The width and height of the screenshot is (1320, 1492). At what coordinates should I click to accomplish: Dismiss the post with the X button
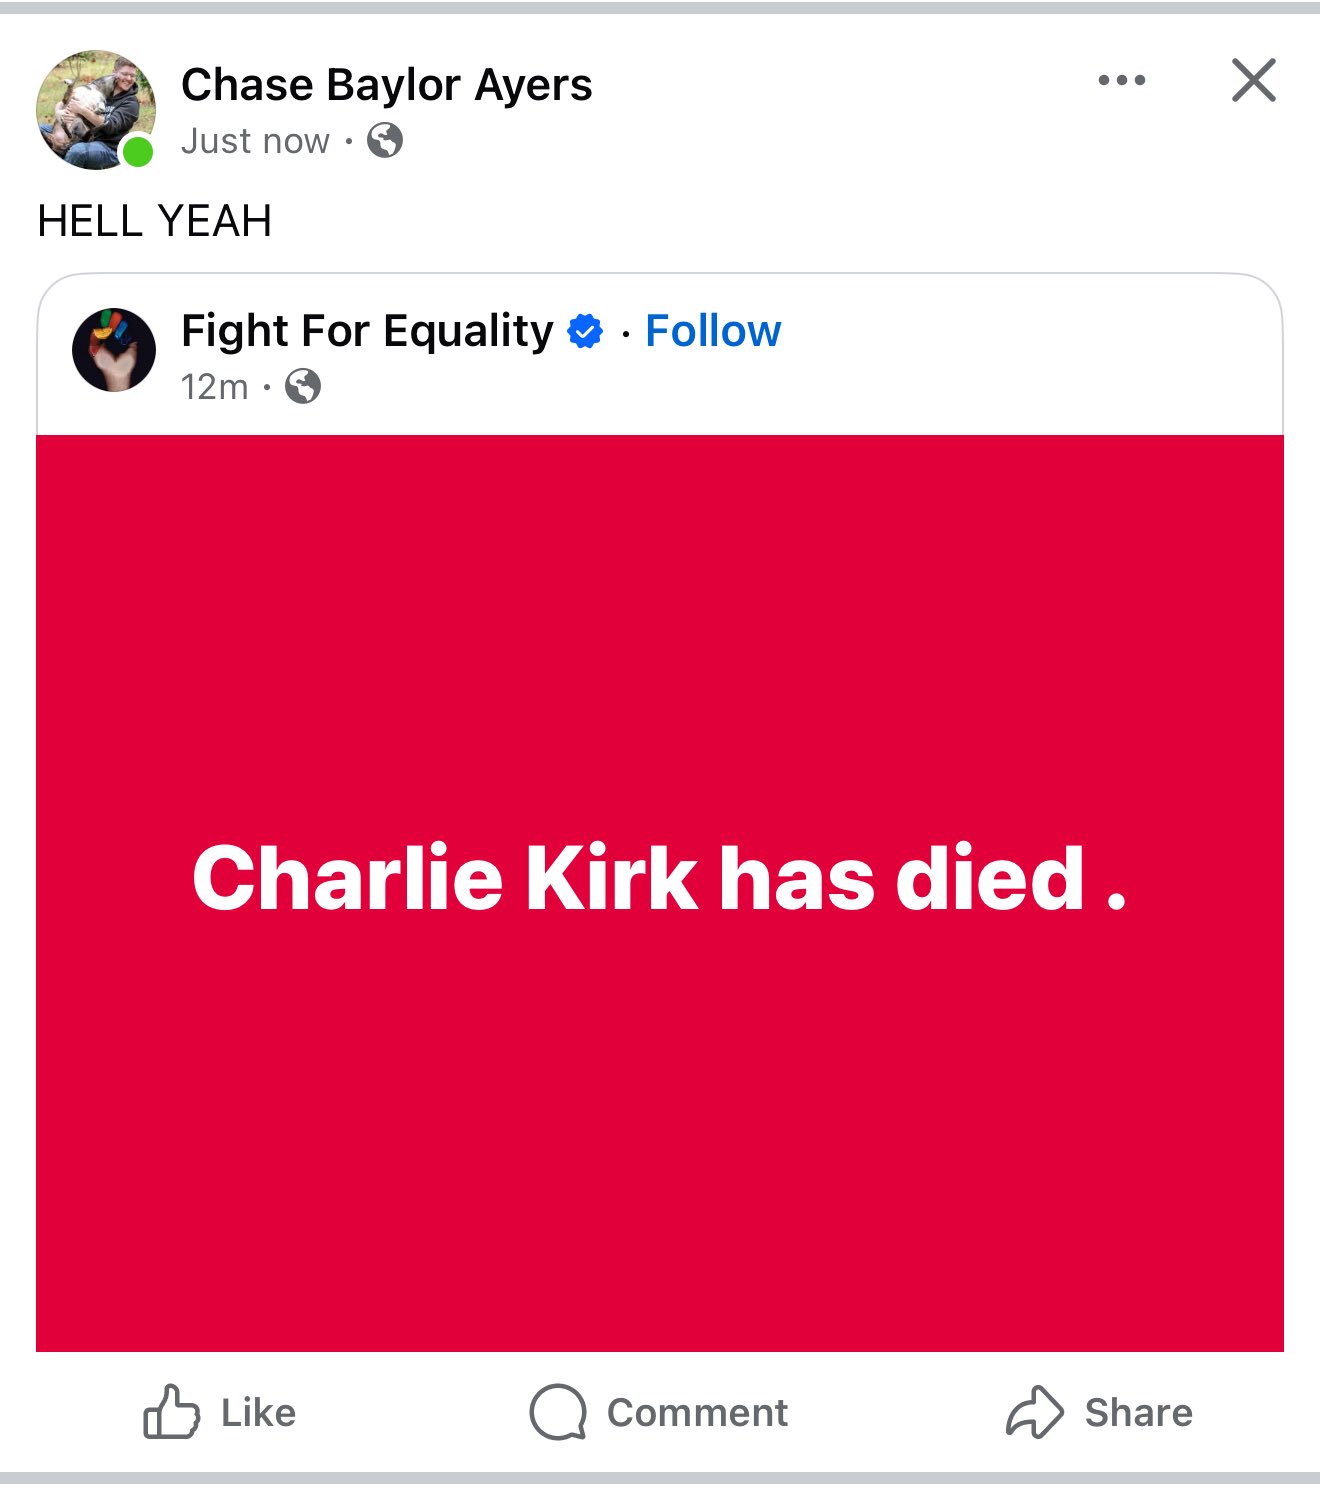coord(1253,80)
